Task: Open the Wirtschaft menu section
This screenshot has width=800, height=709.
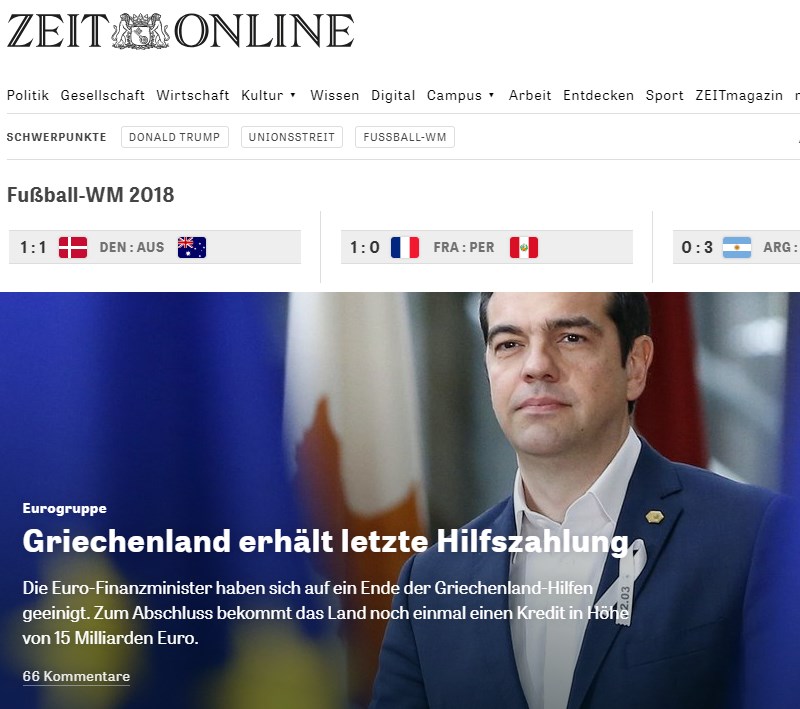Action: pyautogui.click(x=193, y=95)
